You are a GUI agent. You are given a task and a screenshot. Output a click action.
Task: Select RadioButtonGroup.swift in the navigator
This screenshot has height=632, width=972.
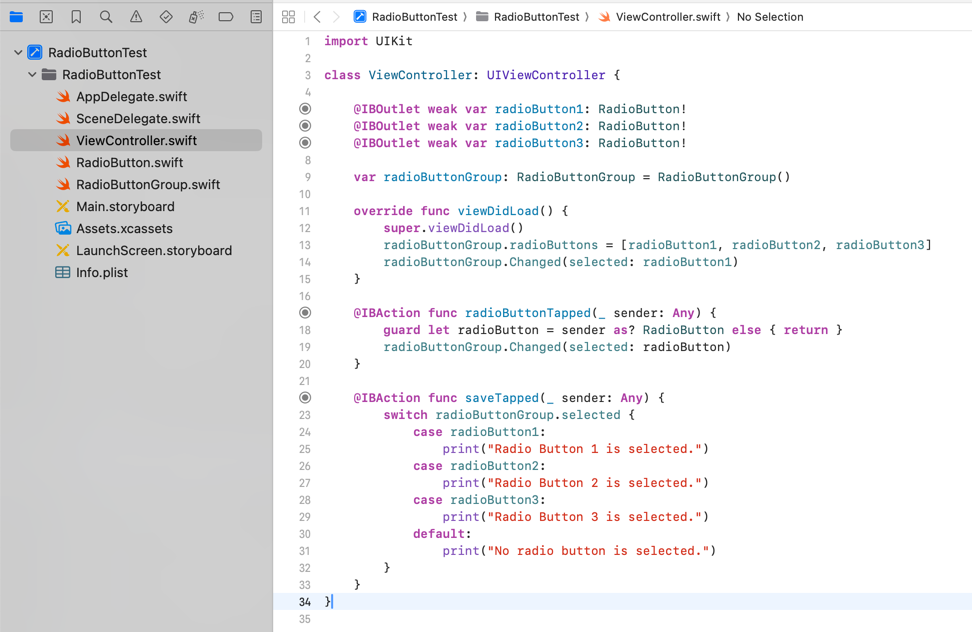[147, 185]
